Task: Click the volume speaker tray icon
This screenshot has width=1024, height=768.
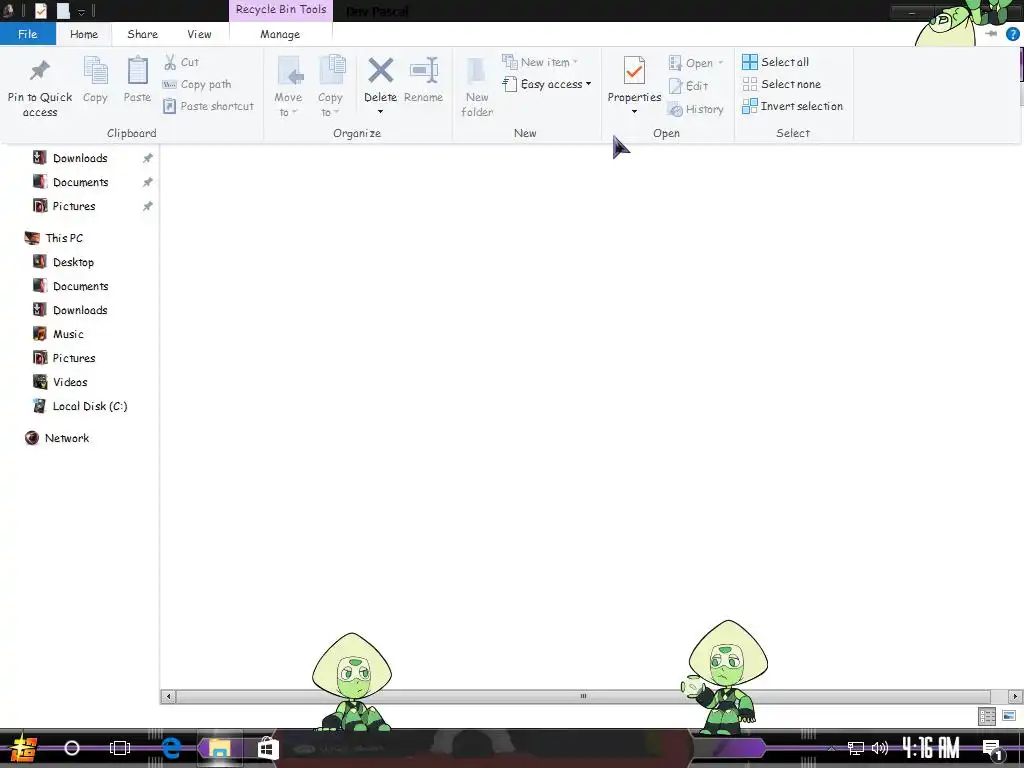Action: pos(880,748)
